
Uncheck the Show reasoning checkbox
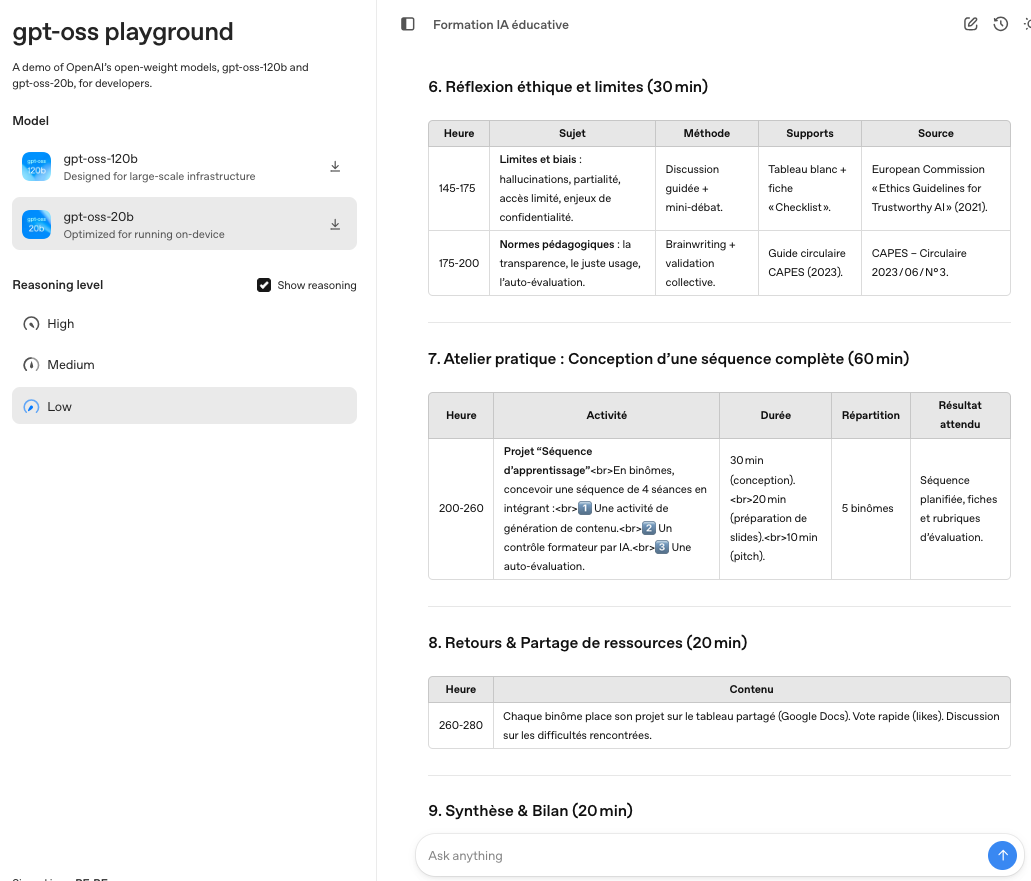point(264,285)
